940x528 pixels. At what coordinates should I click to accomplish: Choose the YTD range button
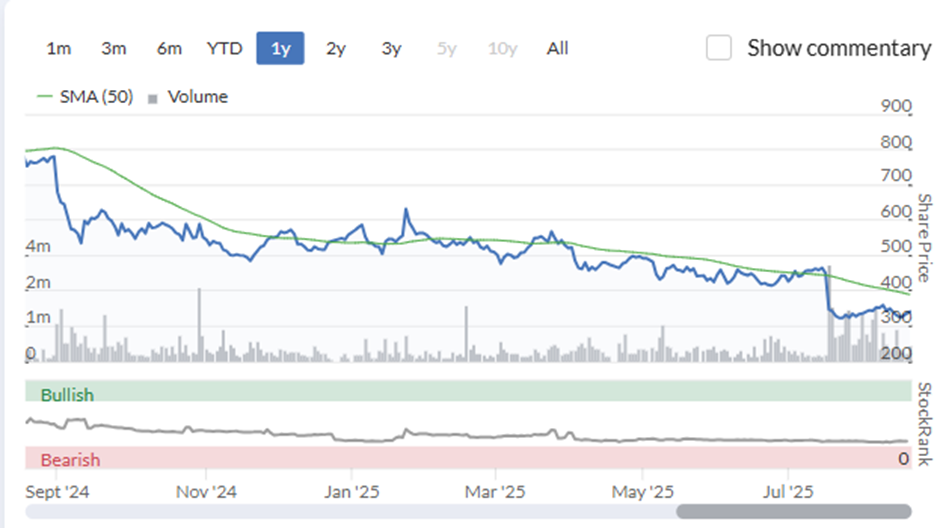tap(224, 49)
